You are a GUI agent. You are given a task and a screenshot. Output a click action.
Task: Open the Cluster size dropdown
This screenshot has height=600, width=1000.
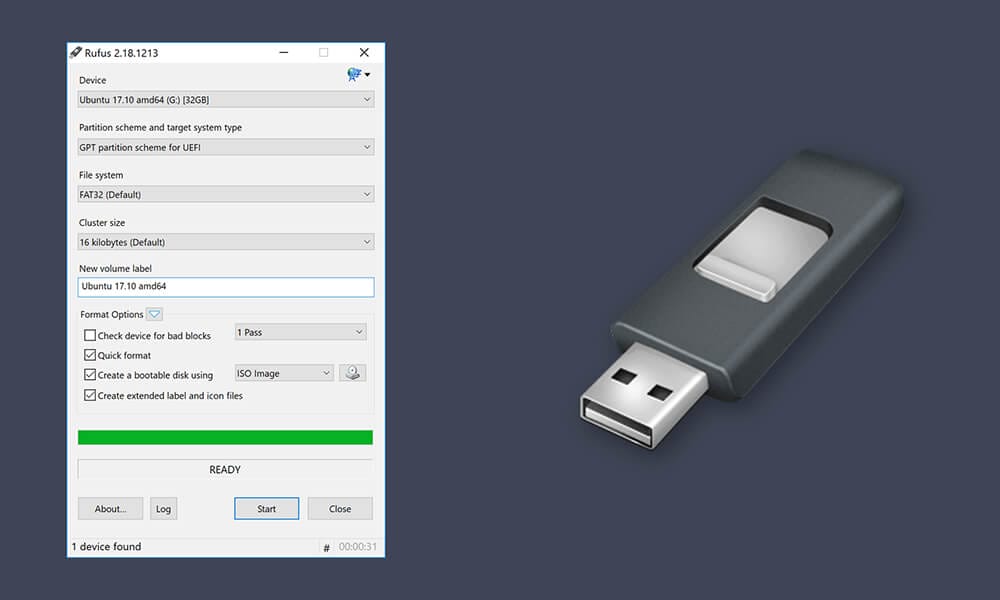click(x=225, y=241)
